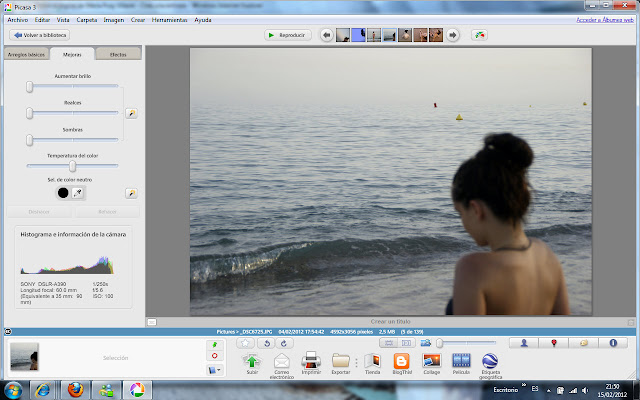The height and width of the screenshot is (400, 640).
Task: Open properties panel info icon
Action: point(613,343)
